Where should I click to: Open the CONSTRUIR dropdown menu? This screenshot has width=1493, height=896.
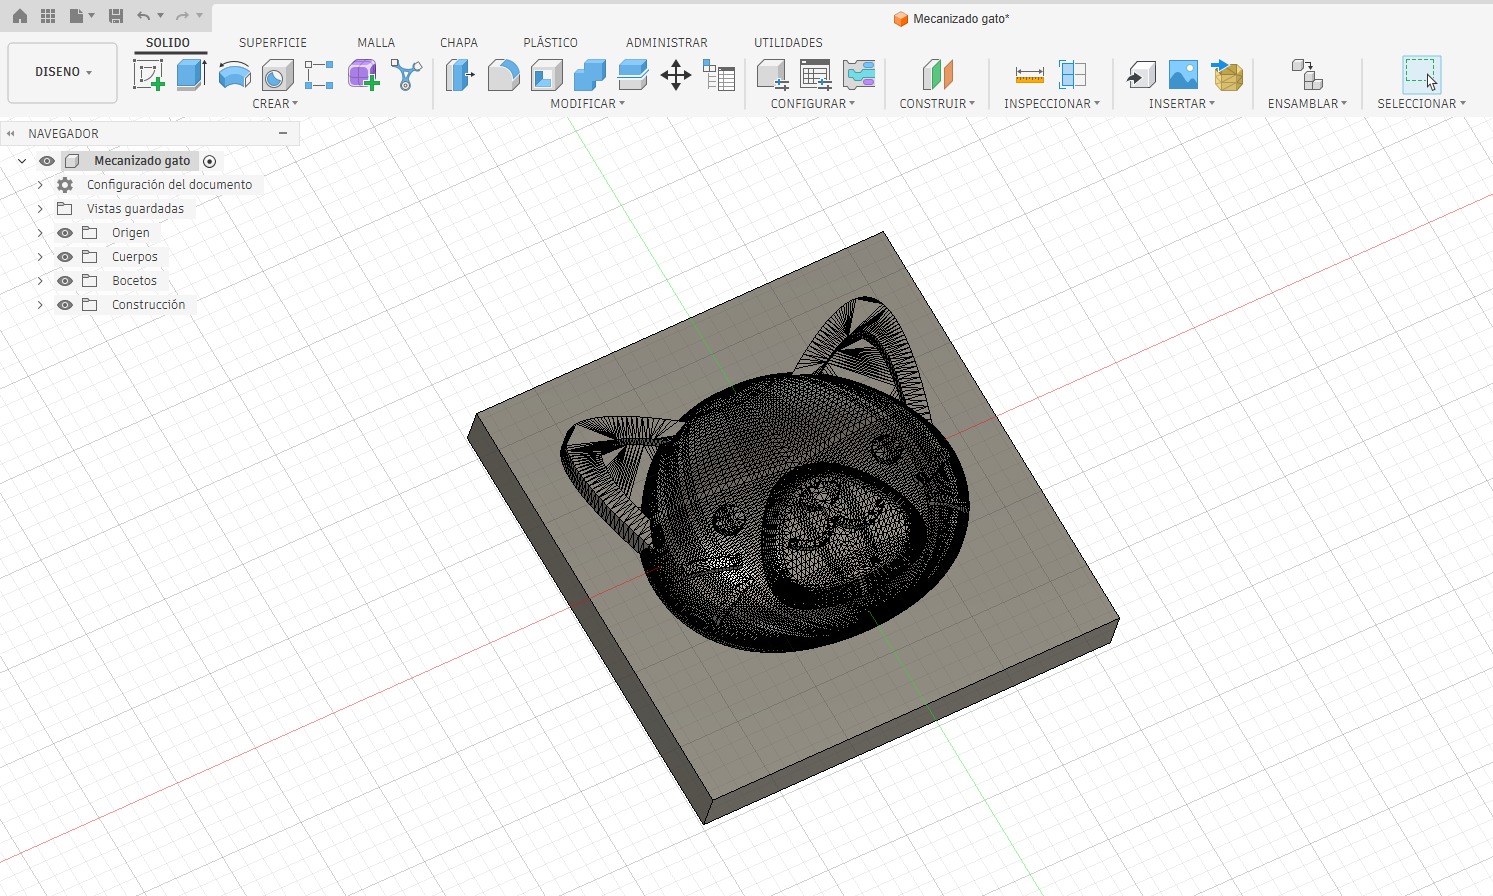[x=937, y=104]
